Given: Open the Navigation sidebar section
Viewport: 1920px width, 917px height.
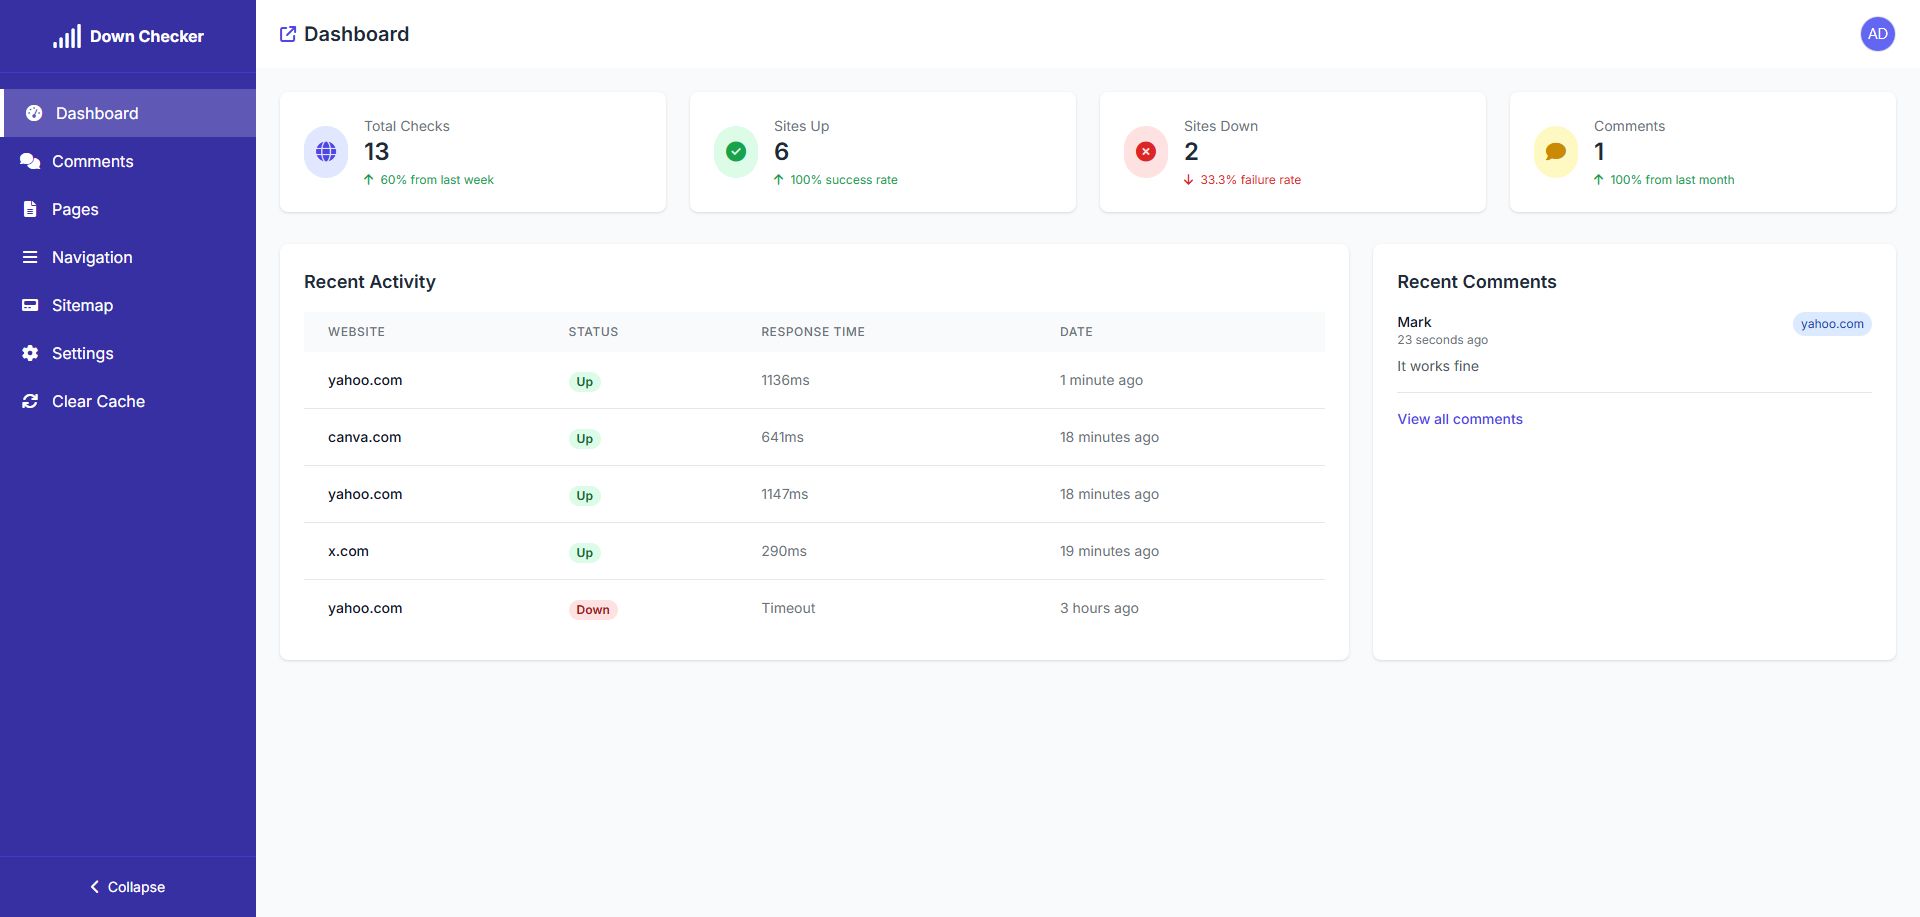Looking at the screenshot, I should pyautogui.click(x=92, y=257).
